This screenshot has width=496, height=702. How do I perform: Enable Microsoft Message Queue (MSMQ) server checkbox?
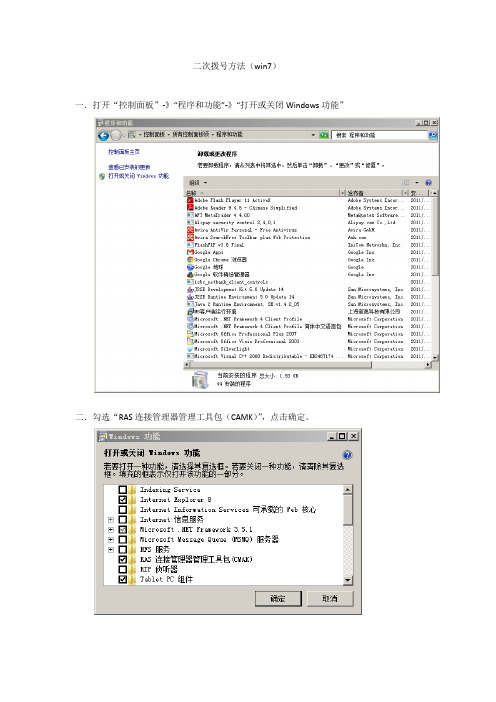click(x=123, y=539)
